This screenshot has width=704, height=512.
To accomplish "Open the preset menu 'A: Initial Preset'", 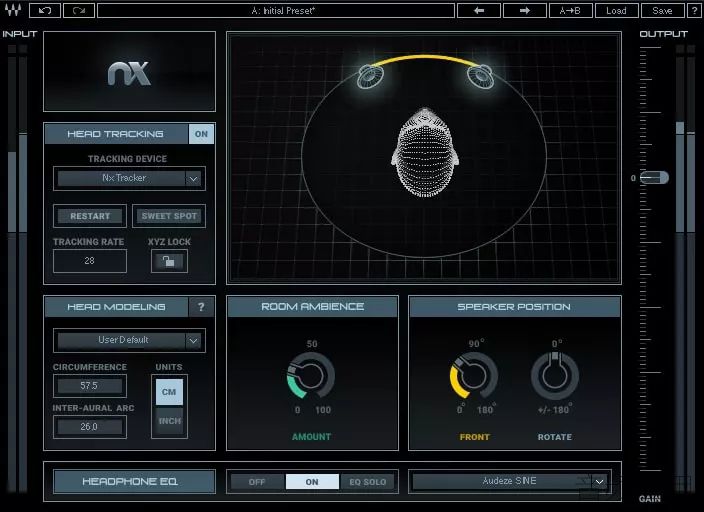I will (x=276, y=10).
